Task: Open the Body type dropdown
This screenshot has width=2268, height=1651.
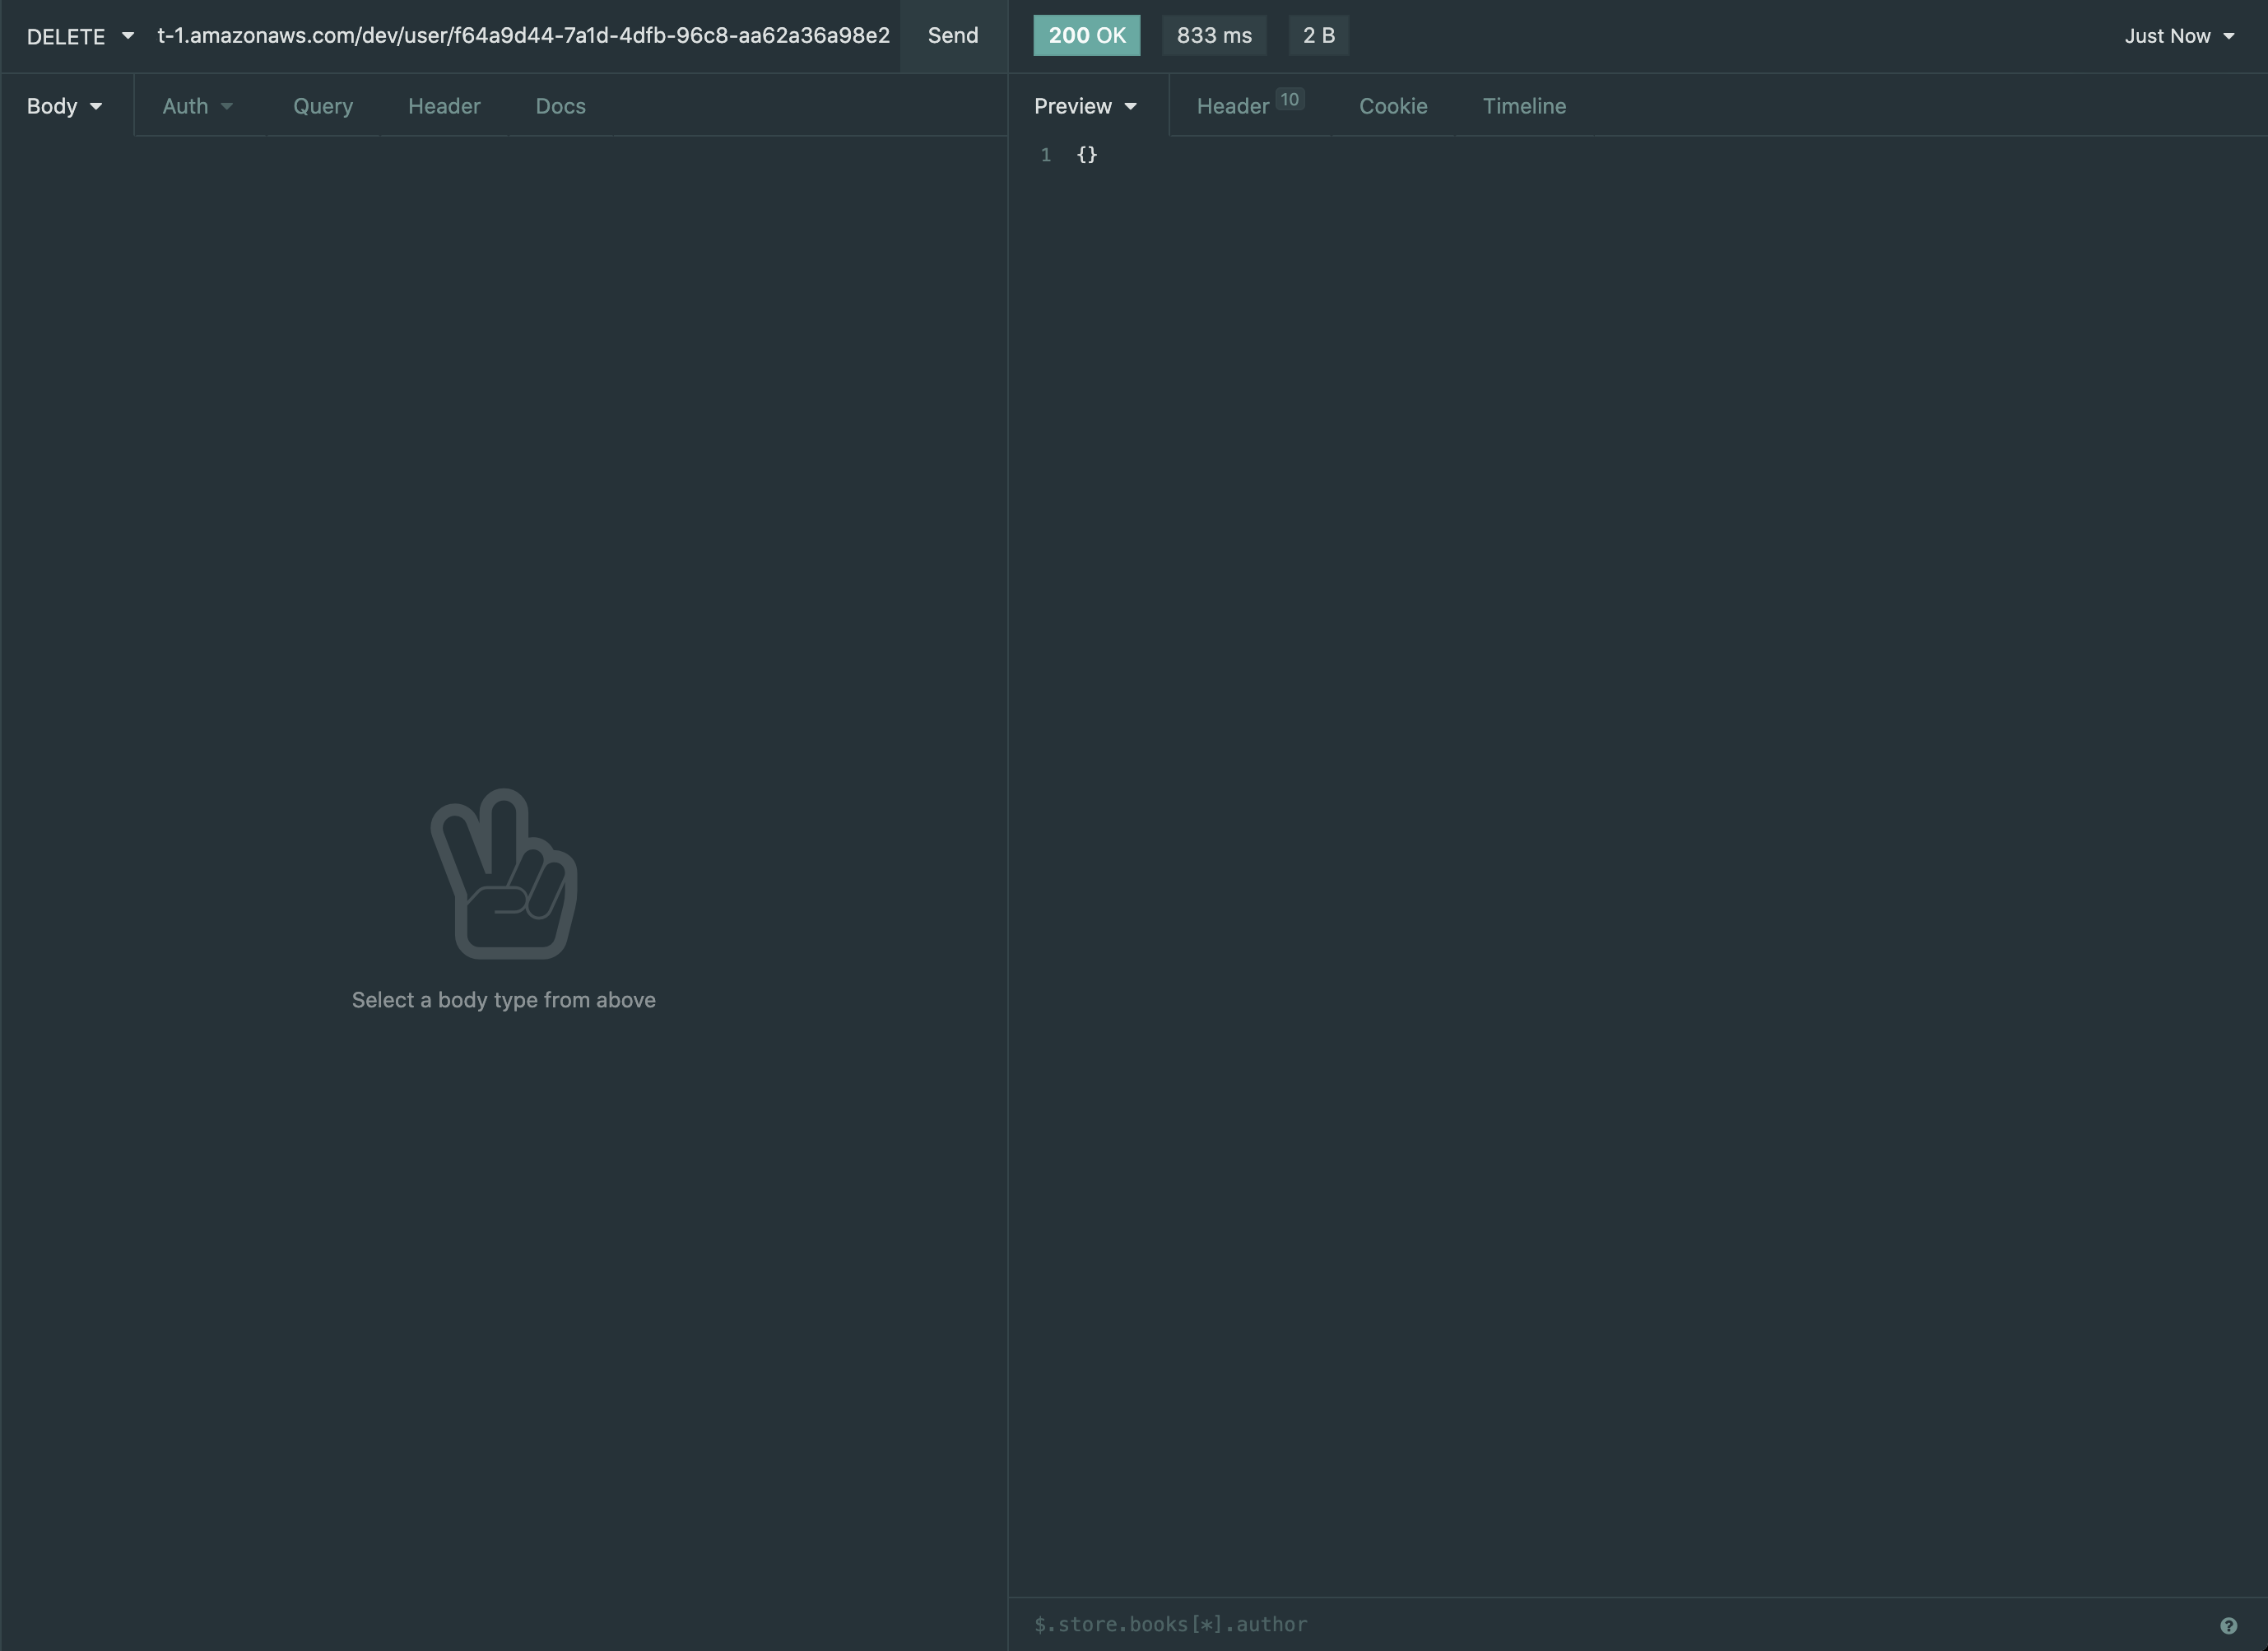Action: pos(64,106)
